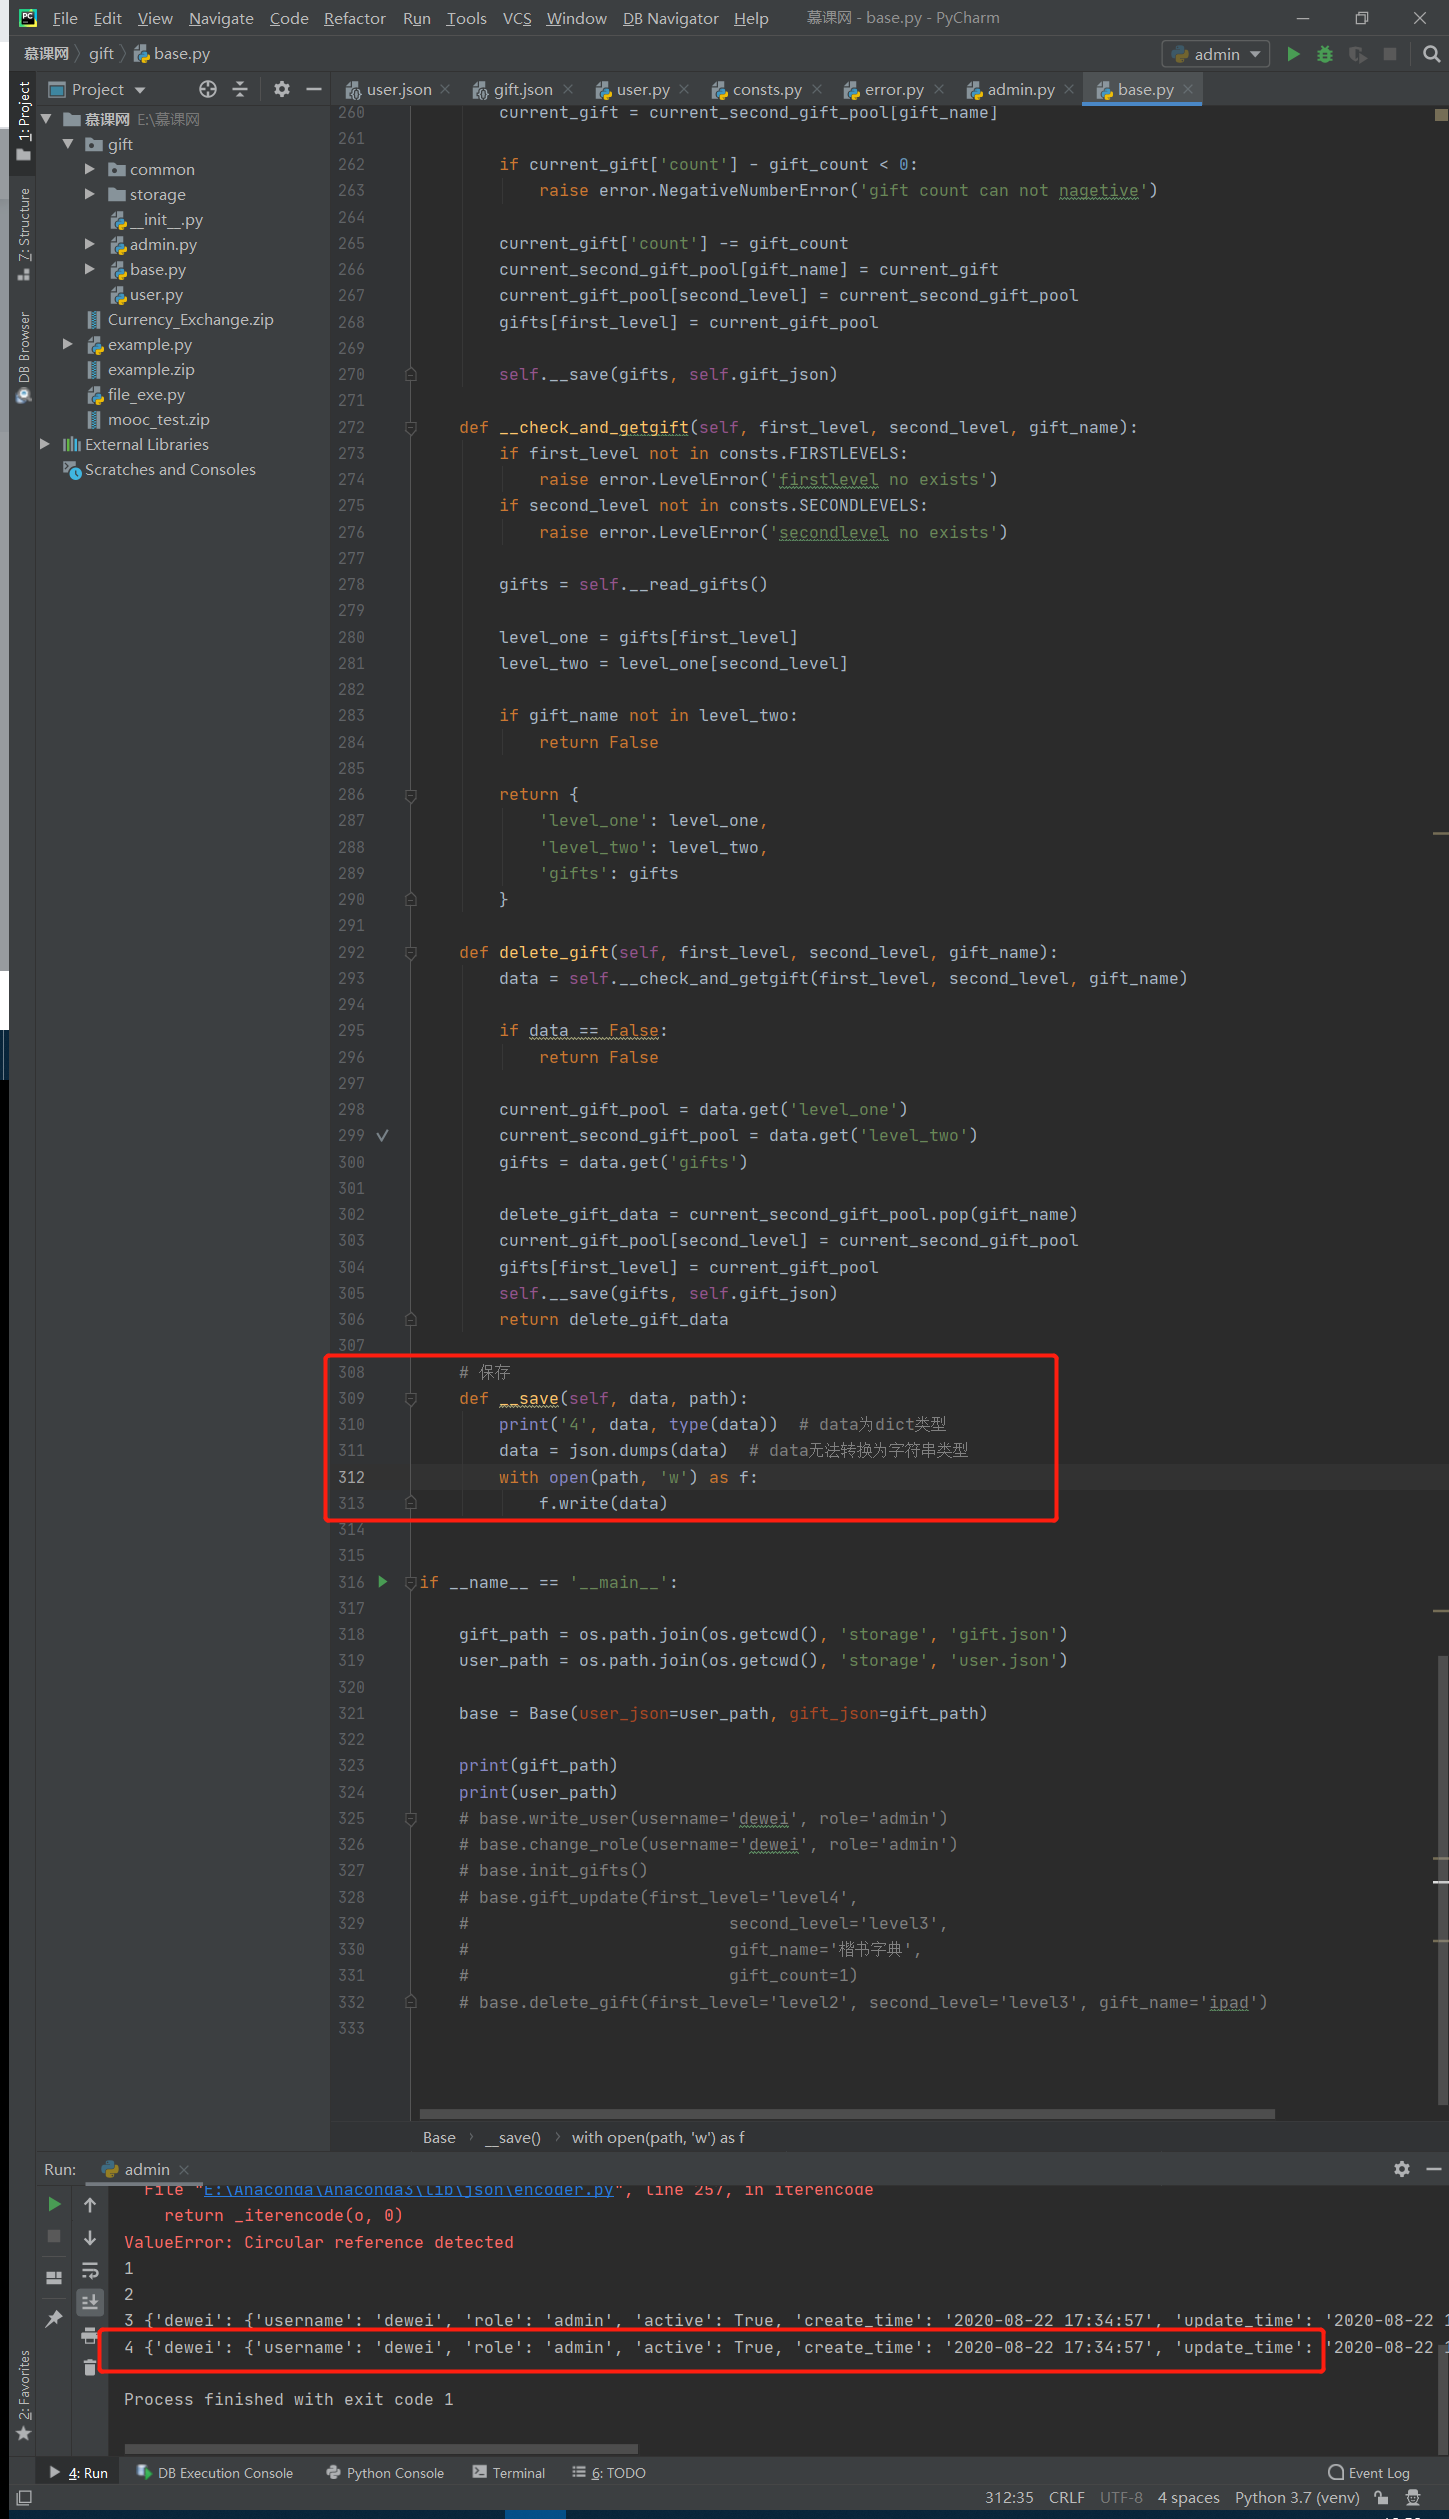This screenshot has width=1449, height=2519.
Task: Toggle the Favorites side panel
Action: tap(24, 2395)
